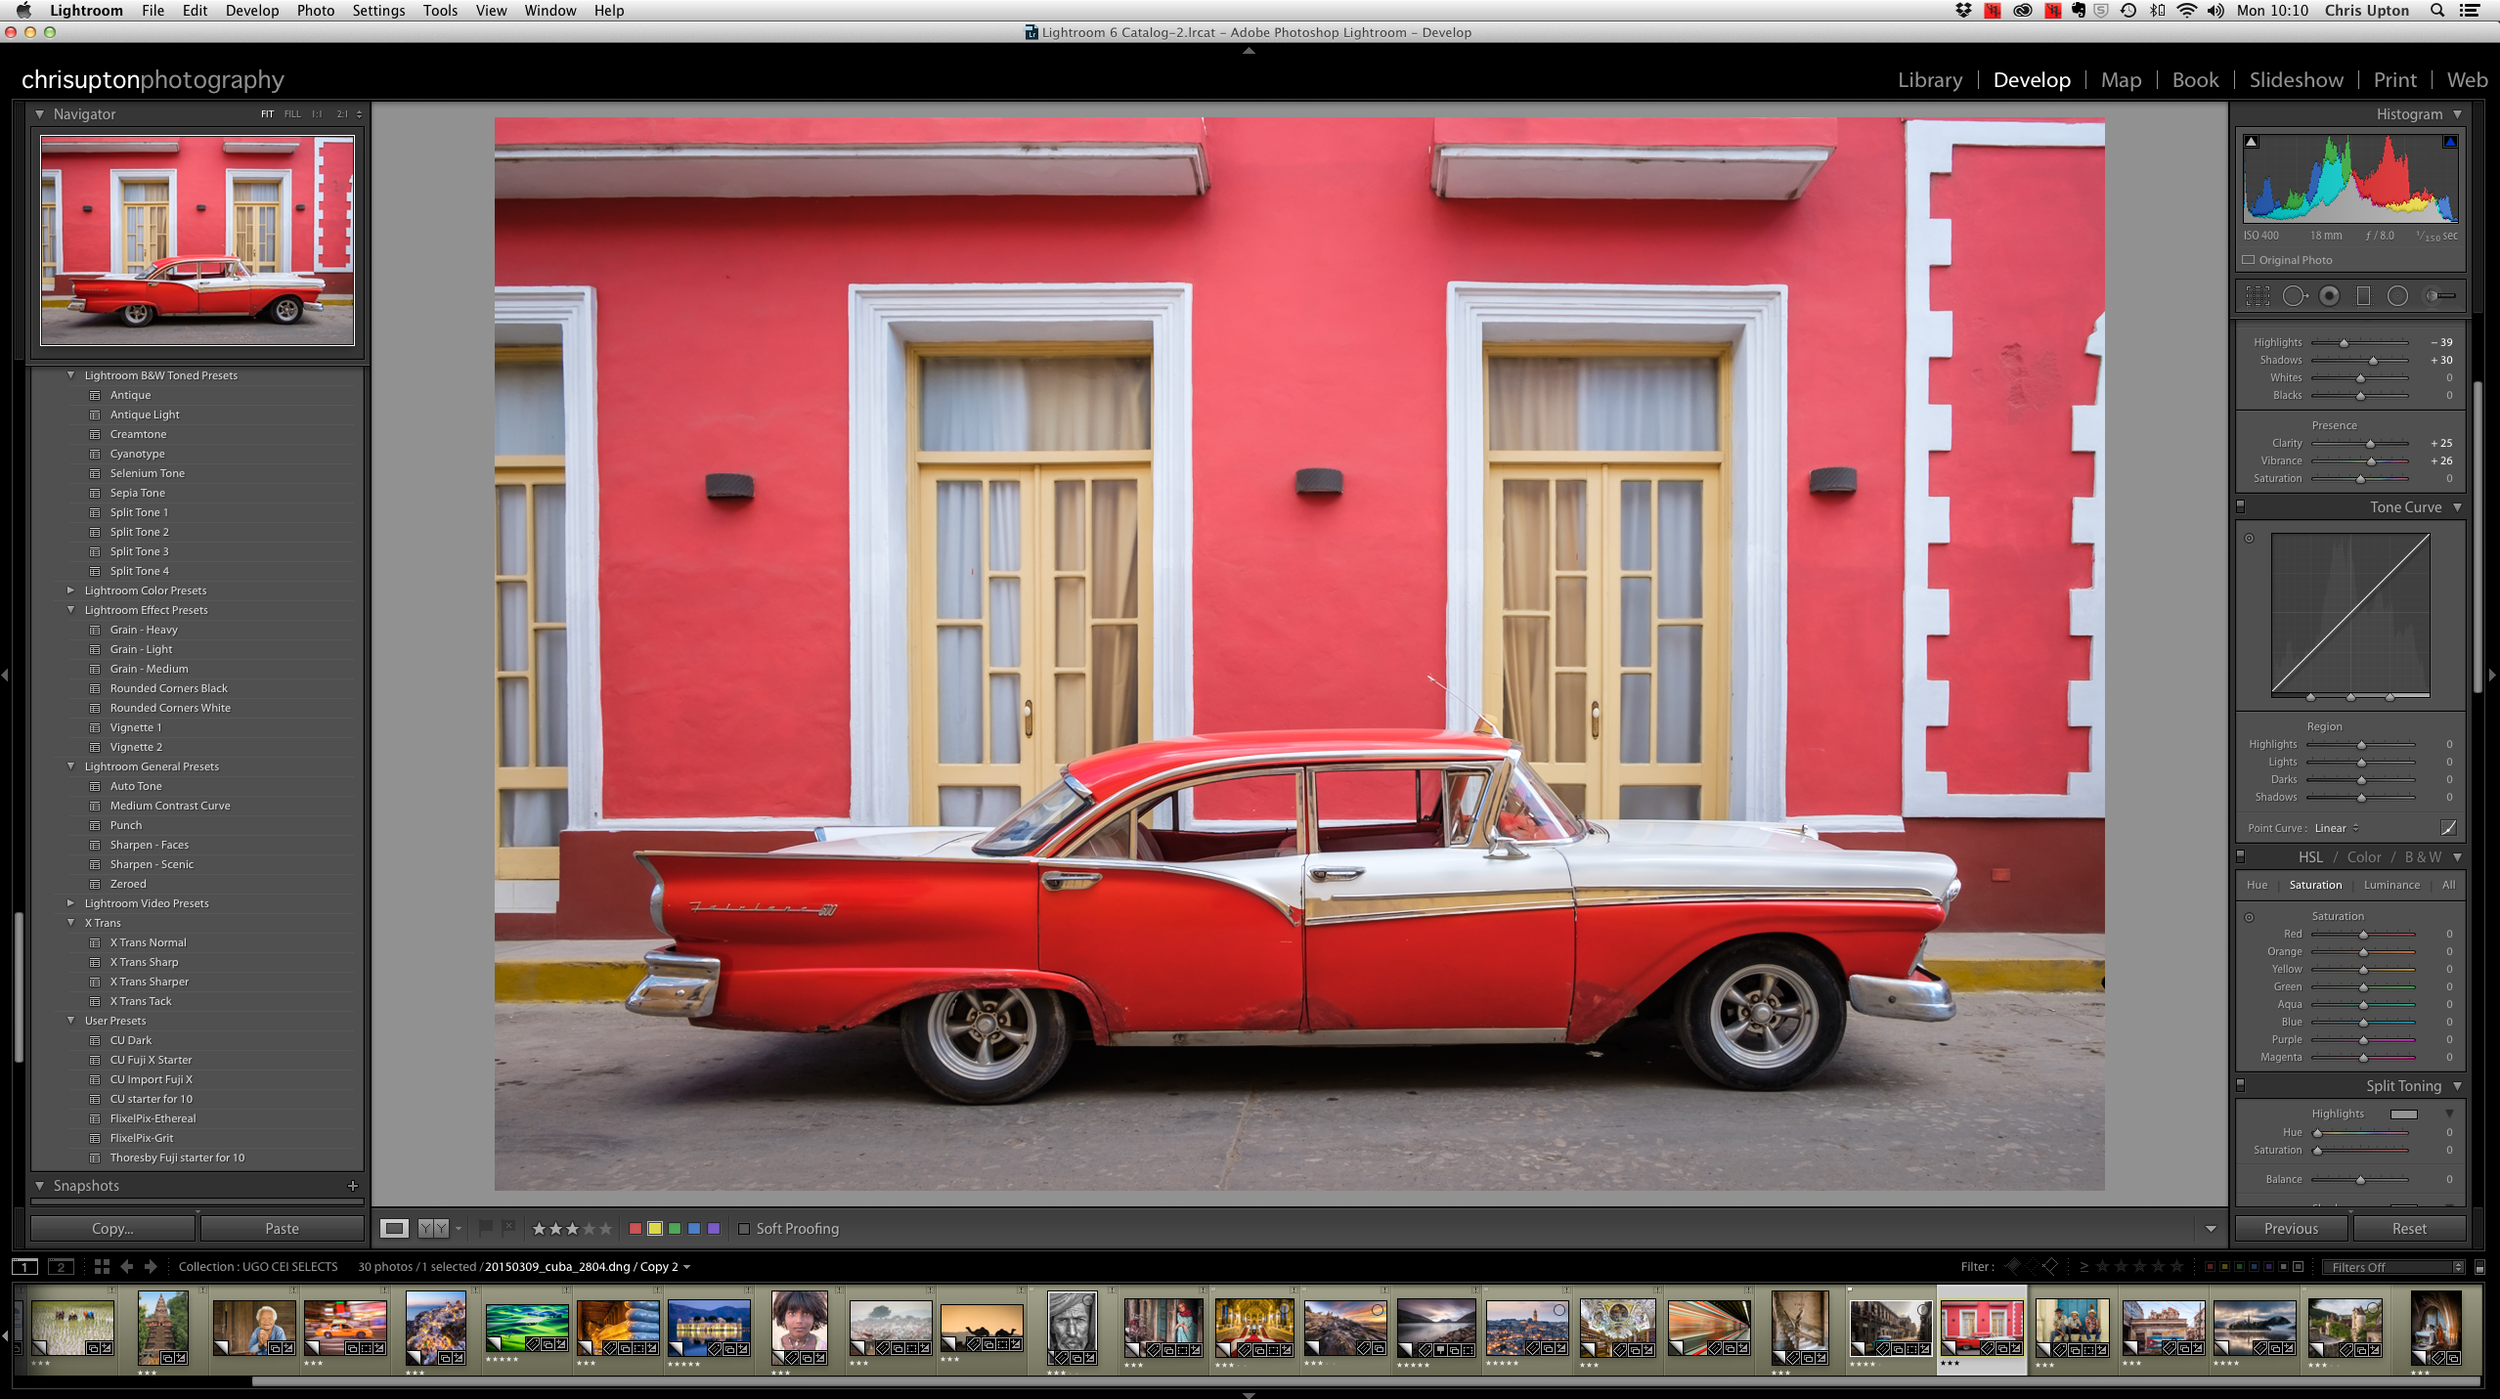Screen dimensions: 2500x1399
Task: Go back with the left arrow
Action: pos(127,1266)
